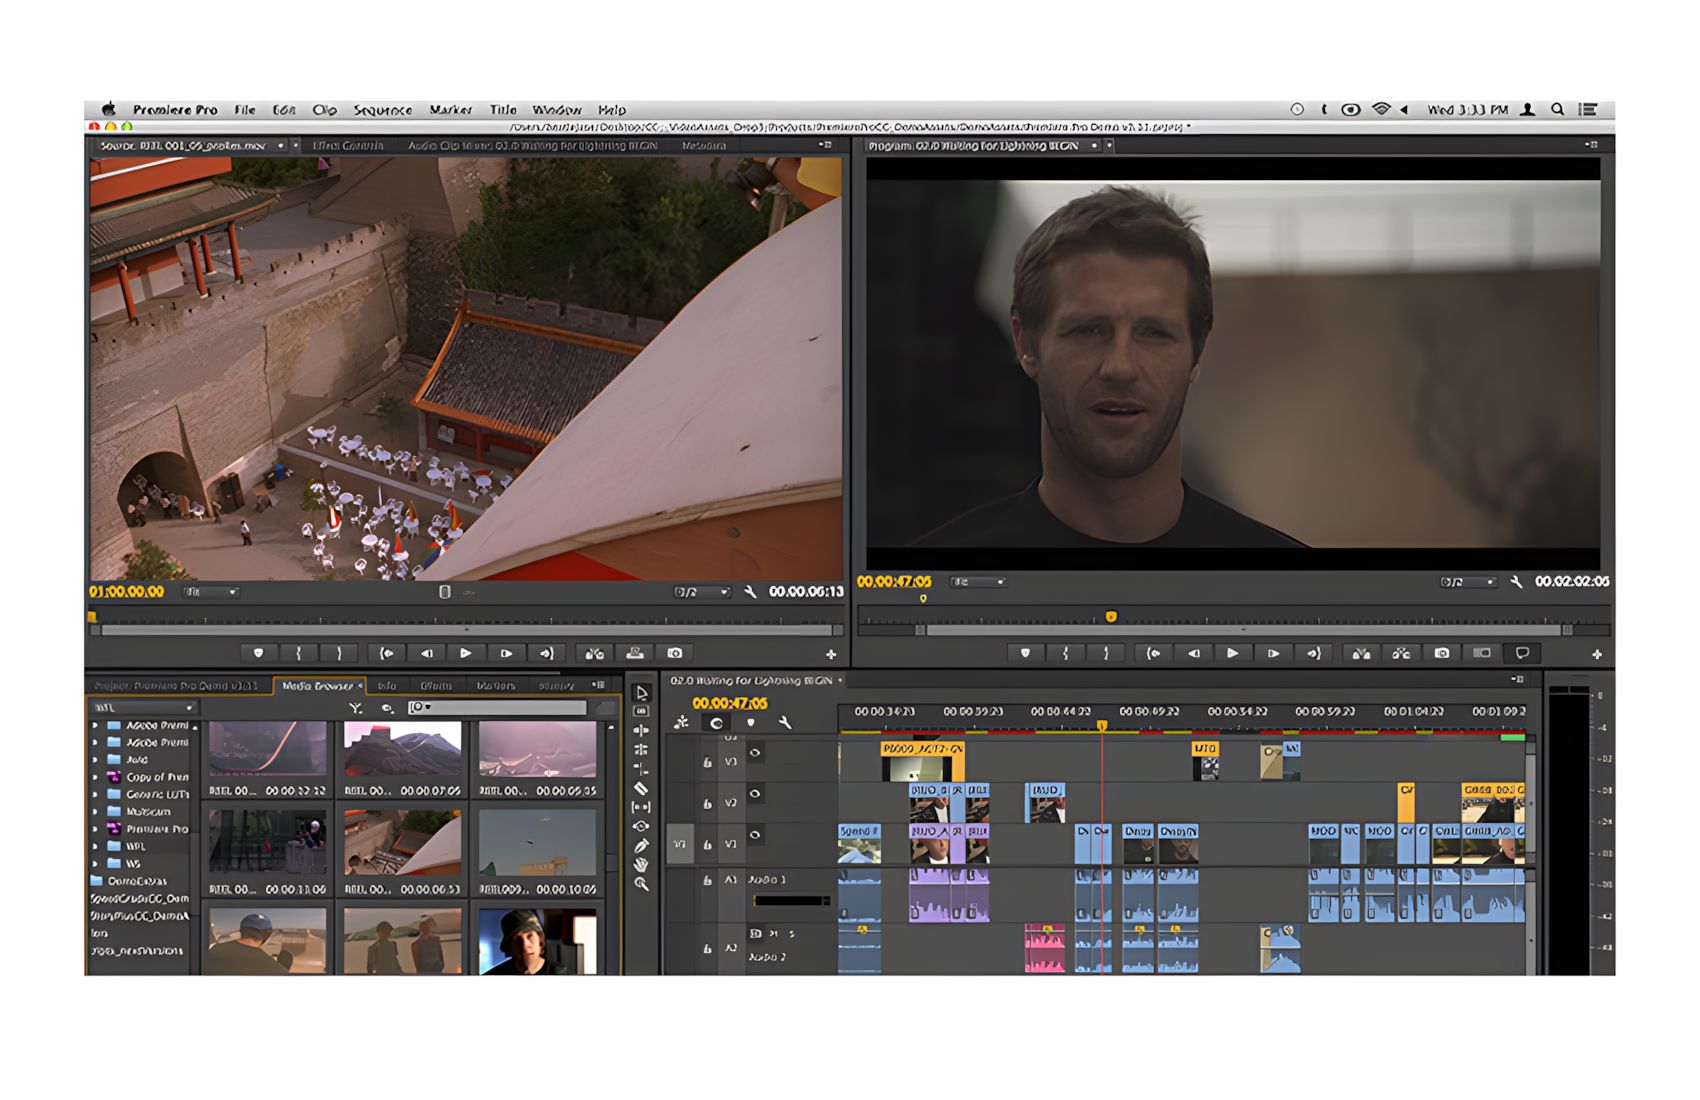The width and height of the screenshot is (1700, 1100).
Task: Open the Apple menu
Action: coord(109,110)
